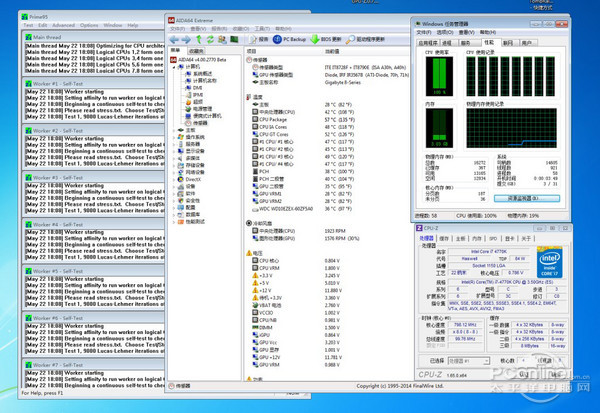The width and height of the screenshot is (600, 413).
Task: Click the AIDA64 back navigation arrow
Action: [174, 39]
